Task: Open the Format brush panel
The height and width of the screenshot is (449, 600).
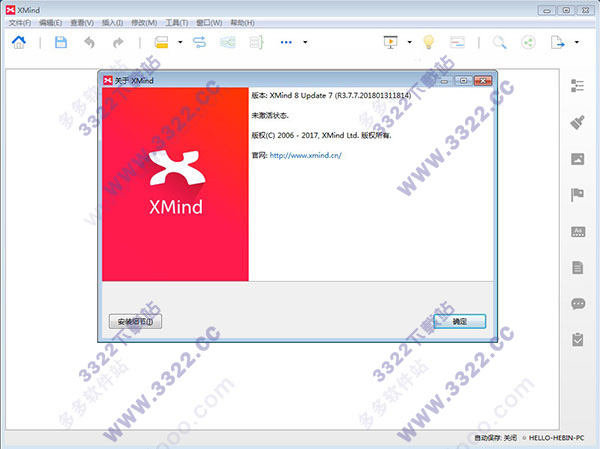Action: pos(577,122)
